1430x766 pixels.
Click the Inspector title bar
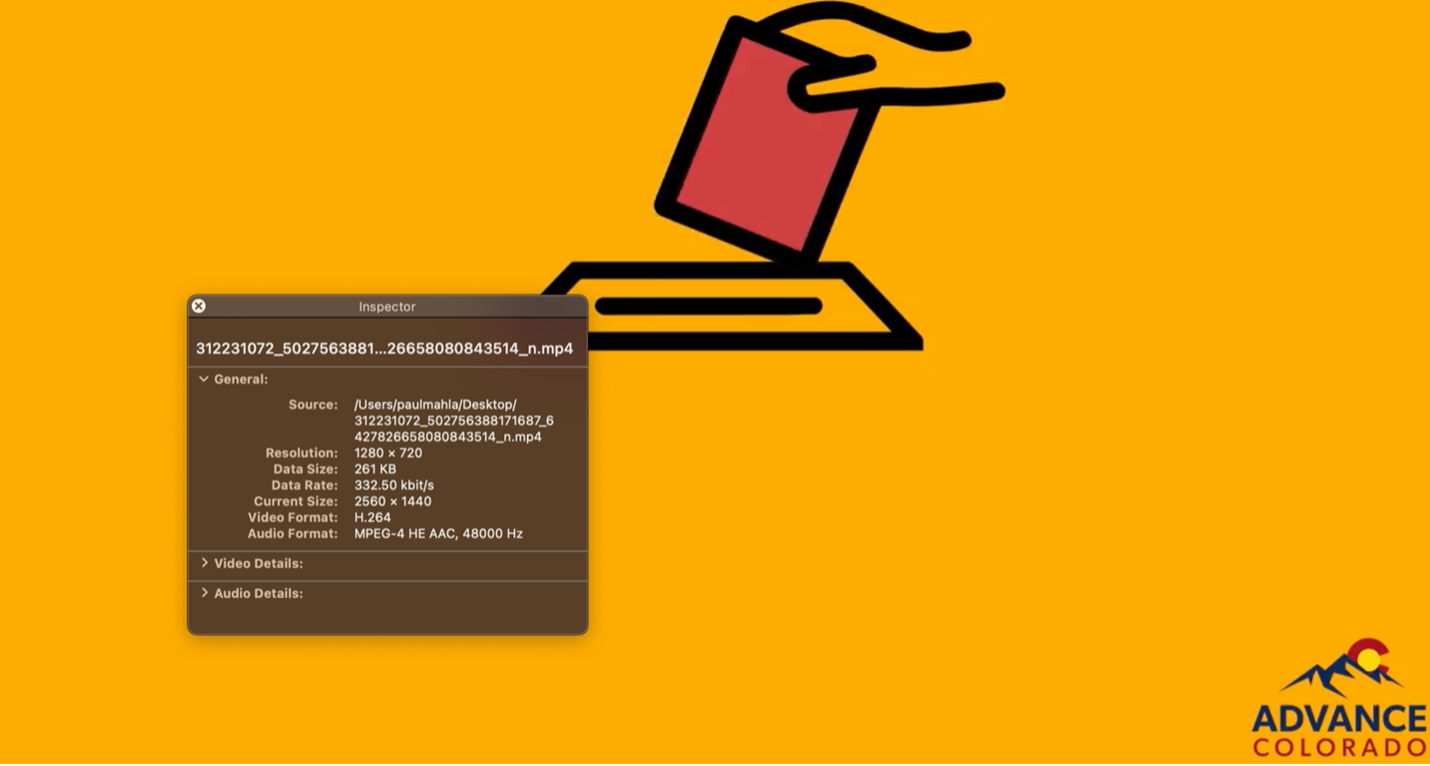tap(387, 307)
